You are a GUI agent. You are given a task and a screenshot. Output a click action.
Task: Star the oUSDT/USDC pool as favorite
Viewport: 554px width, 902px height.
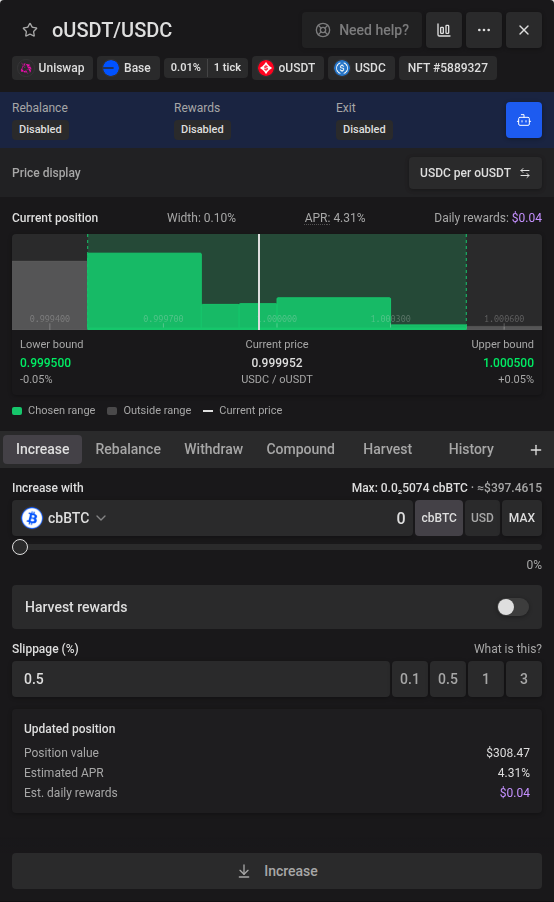coord(30,30)
